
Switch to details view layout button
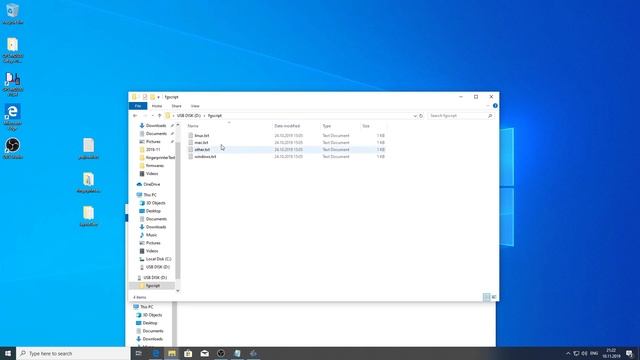click(x=487, y=297)
